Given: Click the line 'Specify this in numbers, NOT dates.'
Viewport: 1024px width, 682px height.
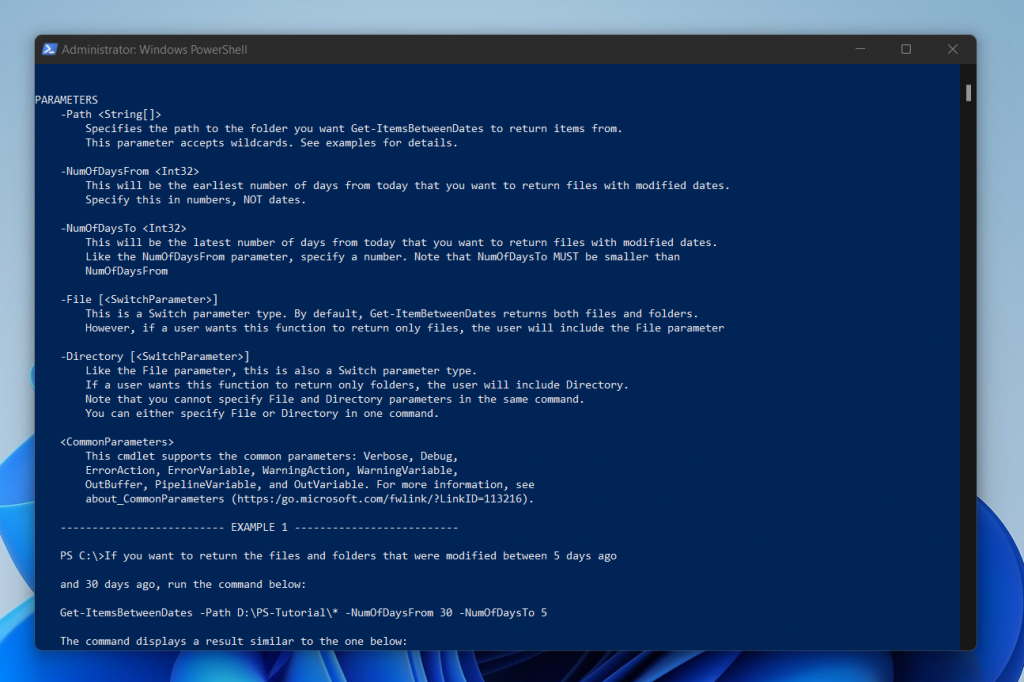Looking at the screenshot, I should 195,200.
